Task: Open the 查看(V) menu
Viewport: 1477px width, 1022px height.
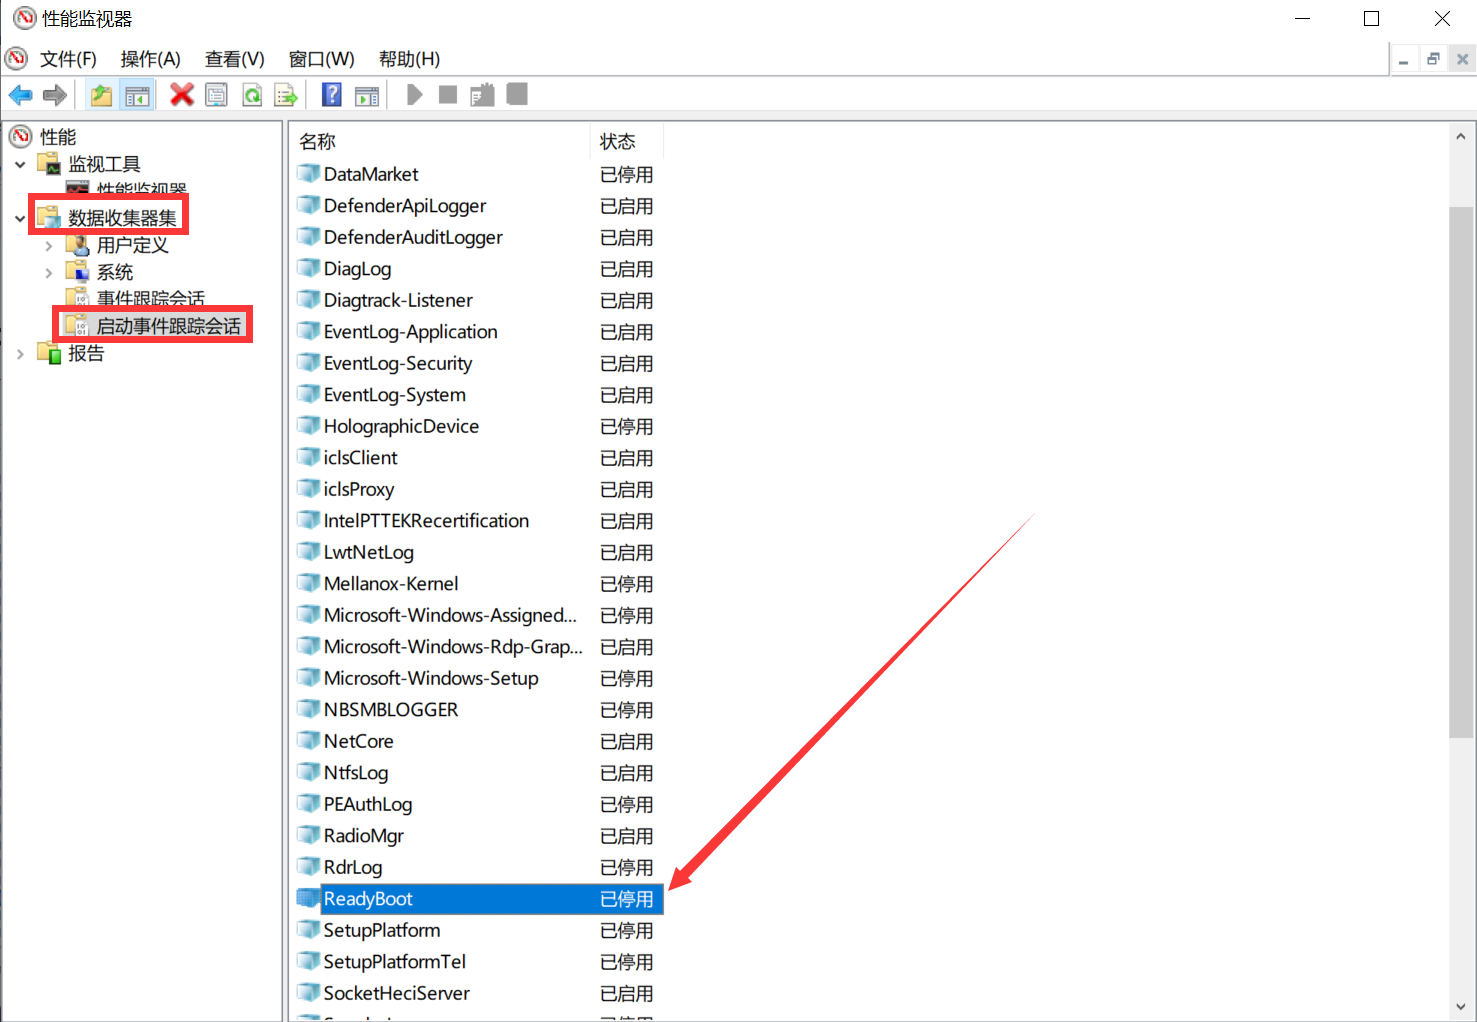Action: click(x=234, y=59)
